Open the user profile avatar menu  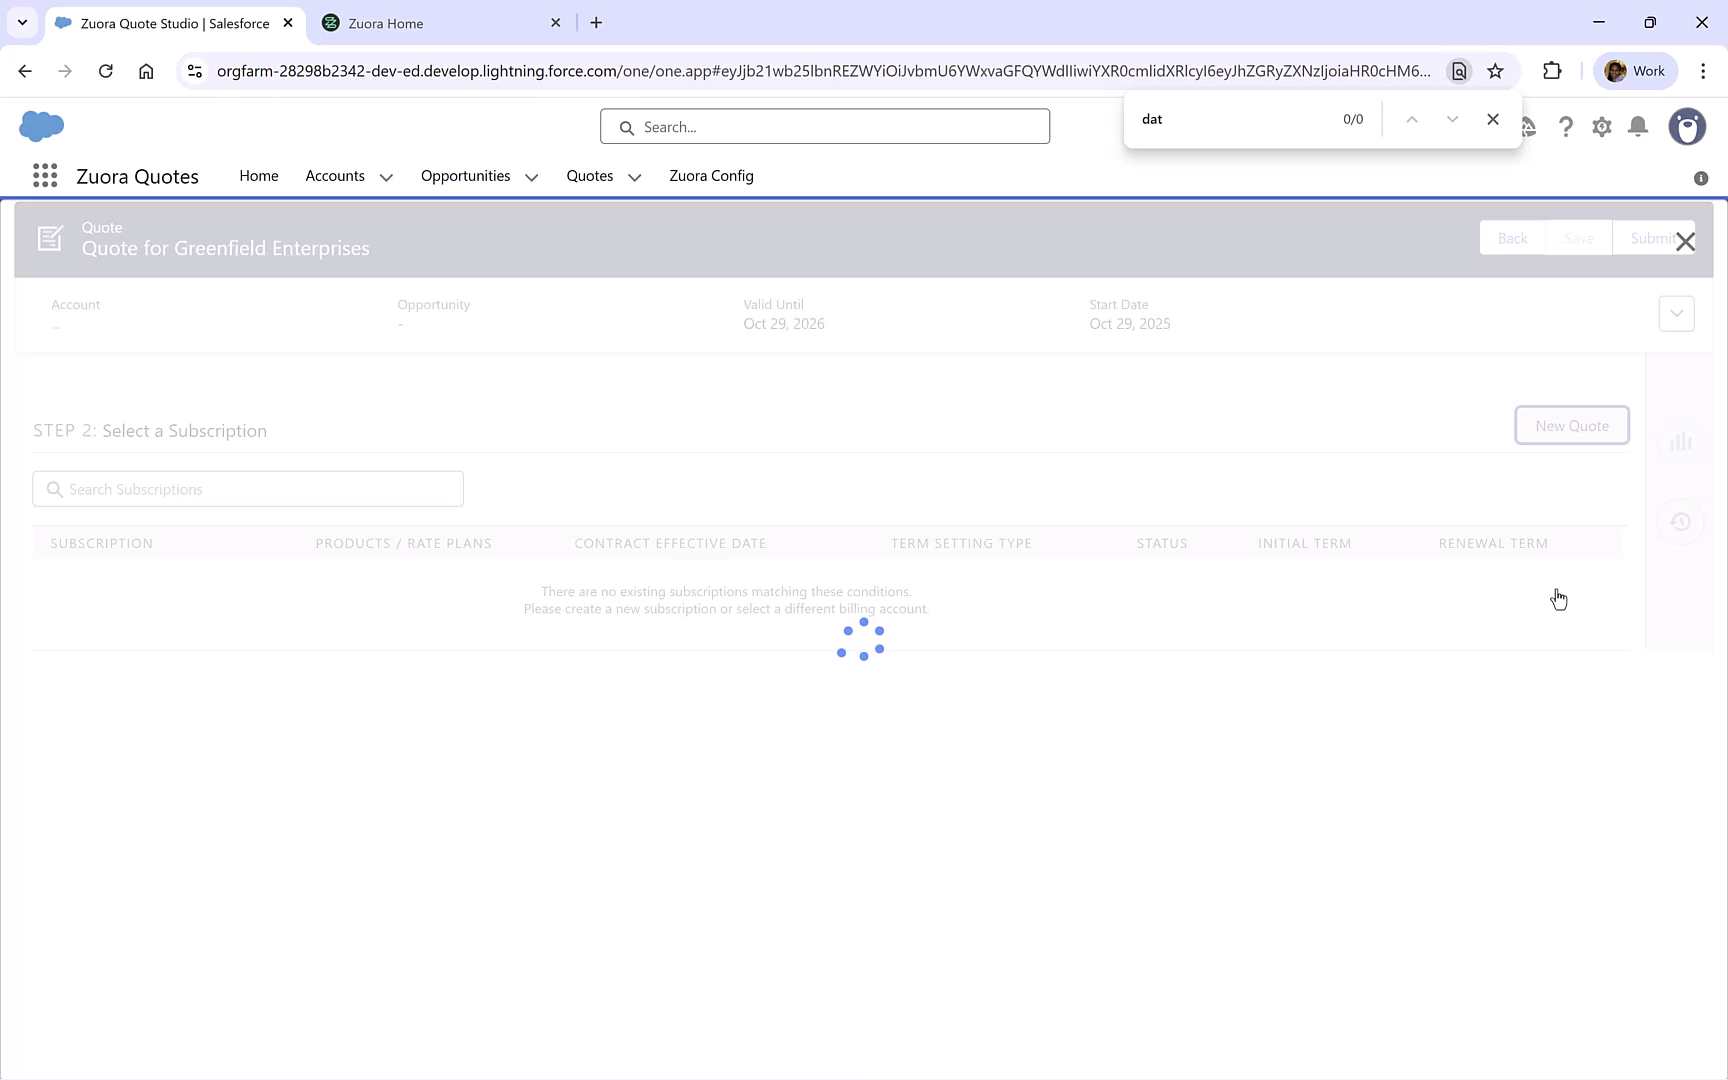point(1687,127)
